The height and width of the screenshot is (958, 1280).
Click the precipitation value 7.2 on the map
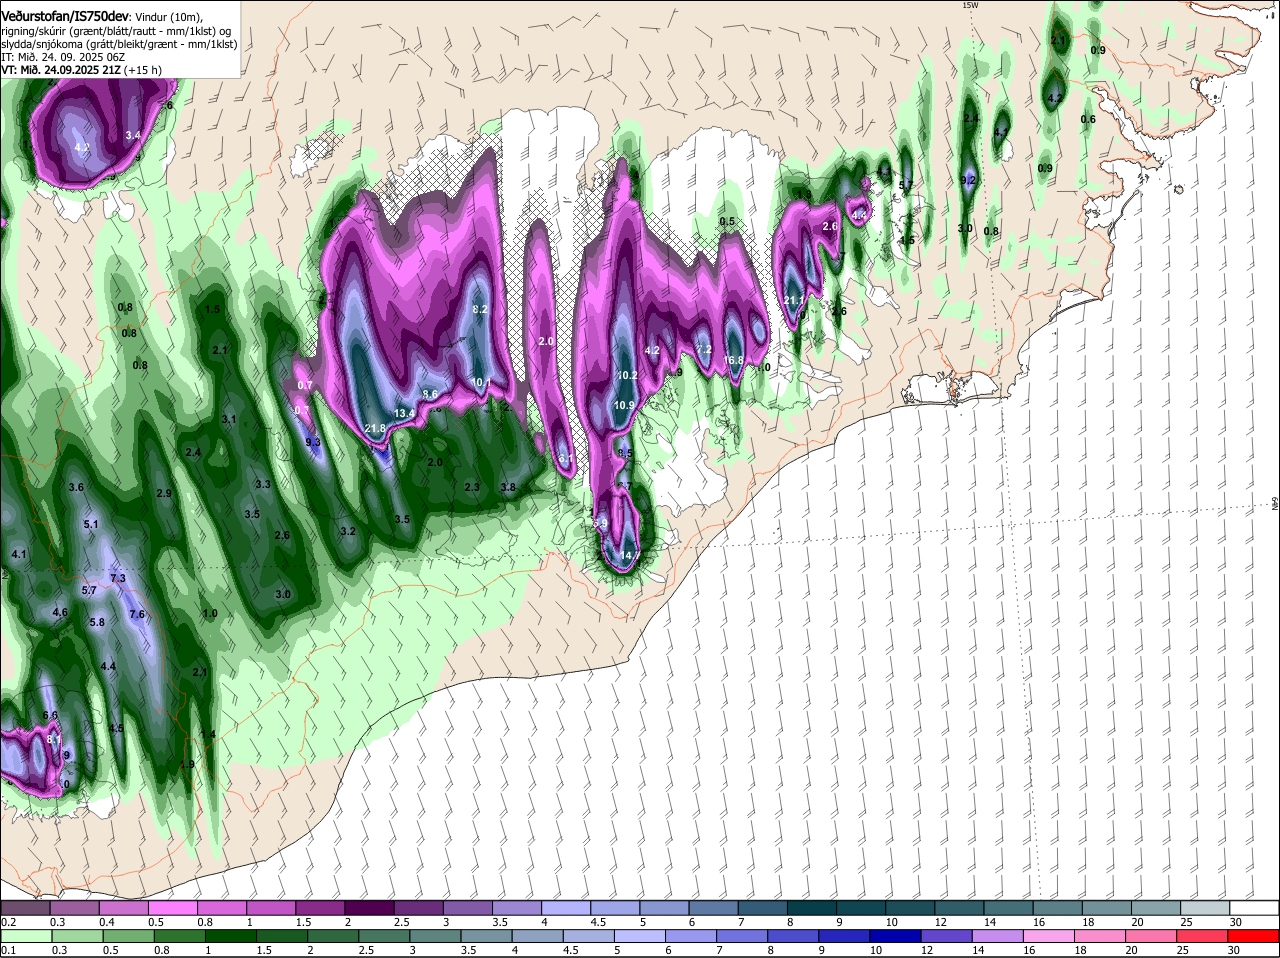(703, 349)
